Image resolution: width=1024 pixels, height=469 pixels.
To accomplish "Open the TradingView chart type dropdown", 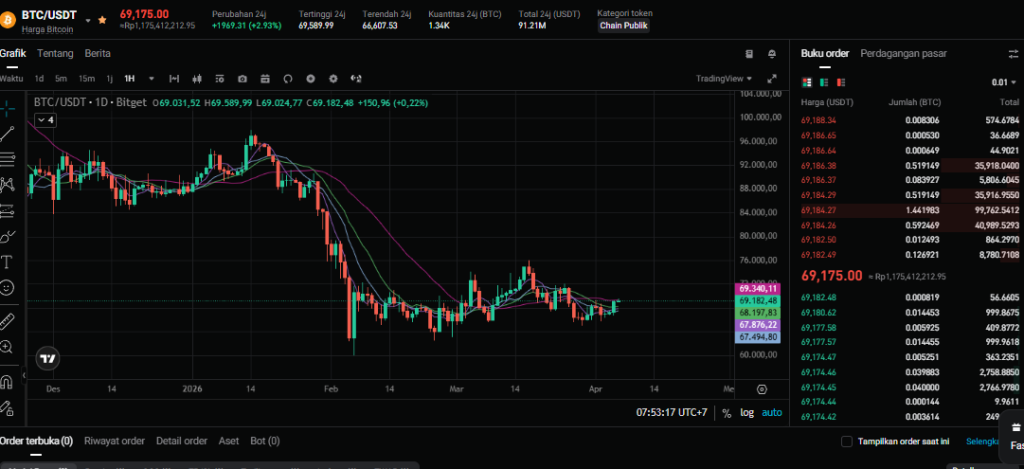I will [724, 78].
